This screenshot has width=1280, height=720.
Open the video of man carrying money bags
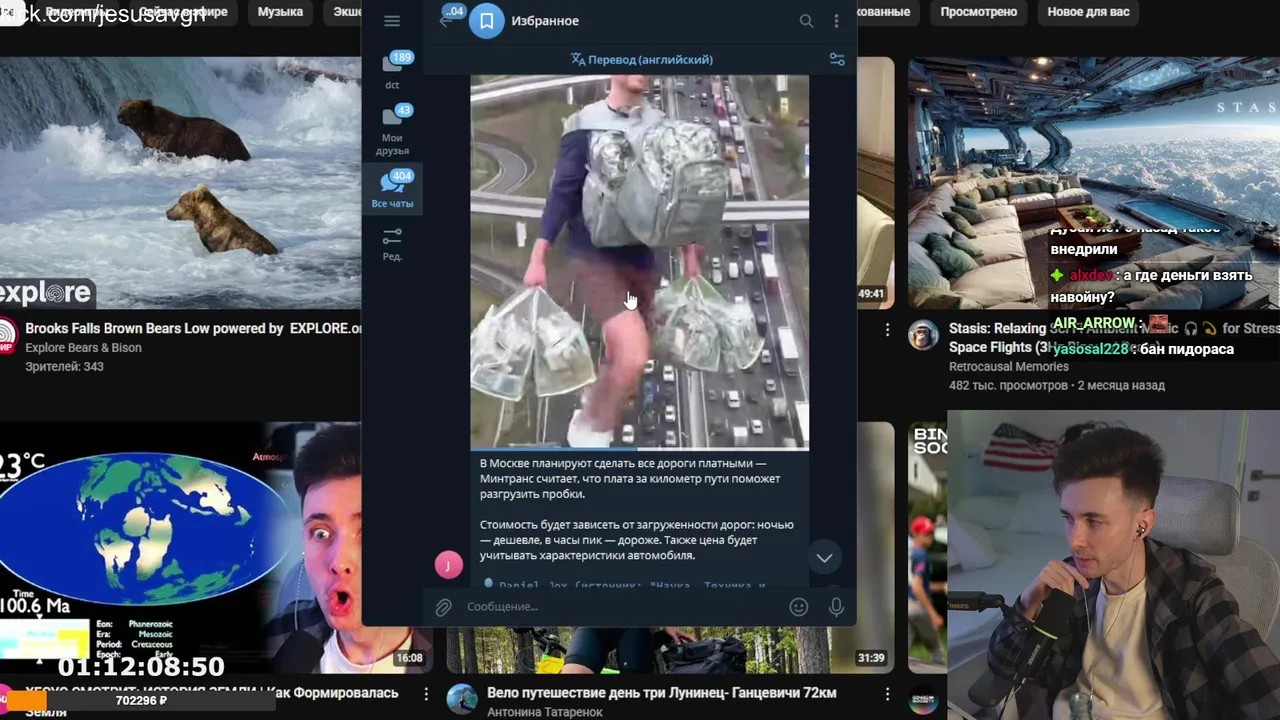point(640,261)
